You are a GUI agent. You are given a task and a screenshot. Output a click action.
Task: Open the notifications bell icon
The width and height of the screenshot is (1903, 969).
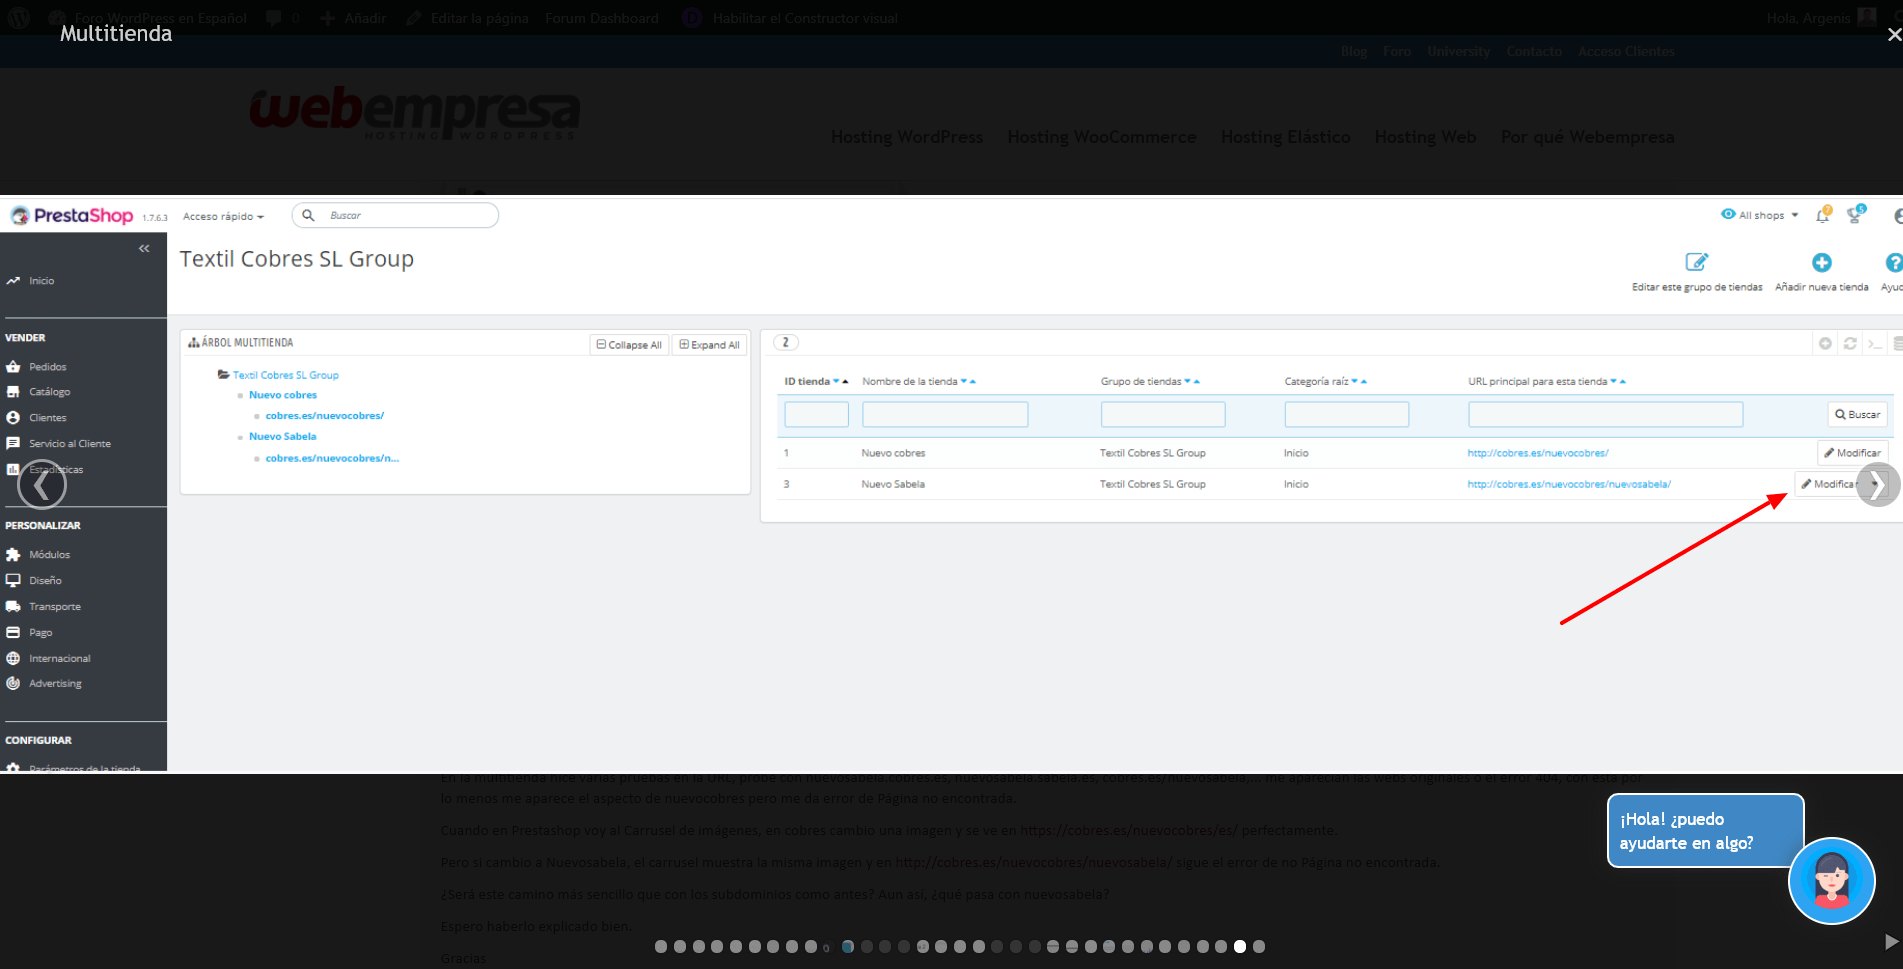1824,214
